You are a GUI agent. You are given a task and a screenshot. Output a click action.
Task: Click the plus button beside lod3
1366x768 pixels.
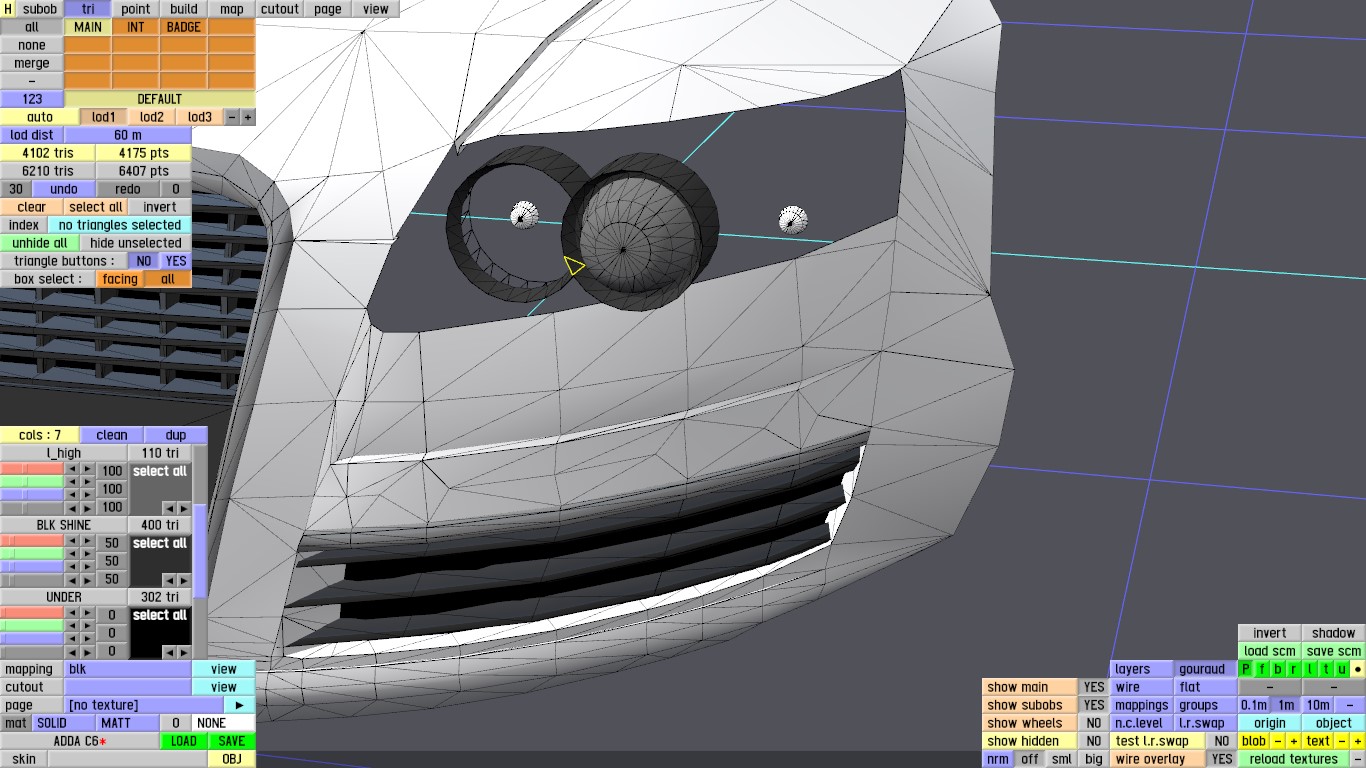(x=248, y=117)
